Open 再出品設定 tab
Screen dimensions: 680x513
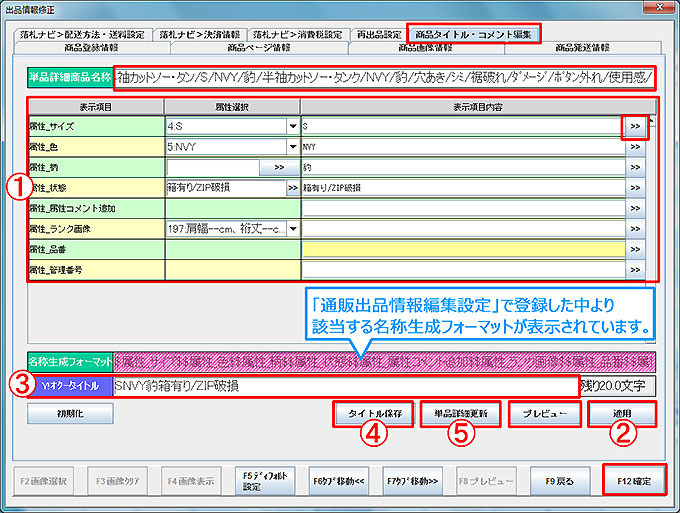(379, 35)
